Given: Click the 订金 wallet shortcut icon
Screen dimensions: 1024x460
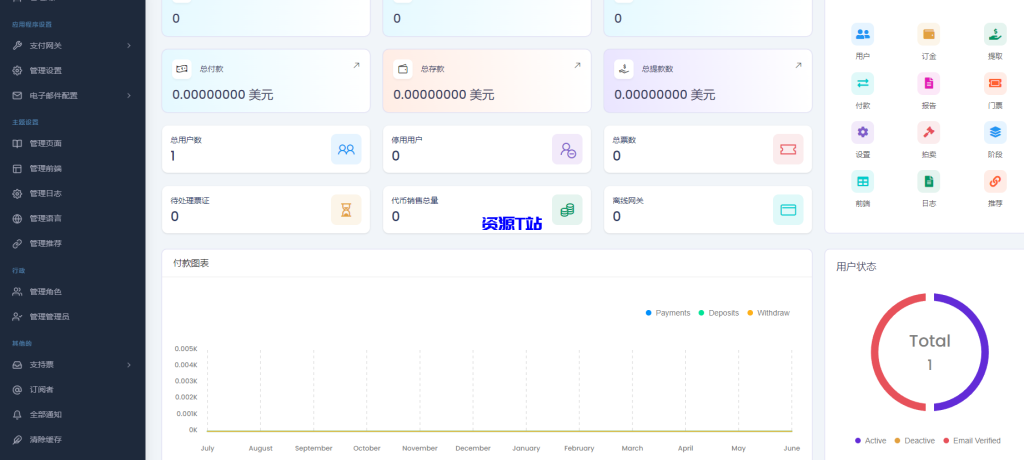Looking at the screenshot, I should (x=928, y=35).
